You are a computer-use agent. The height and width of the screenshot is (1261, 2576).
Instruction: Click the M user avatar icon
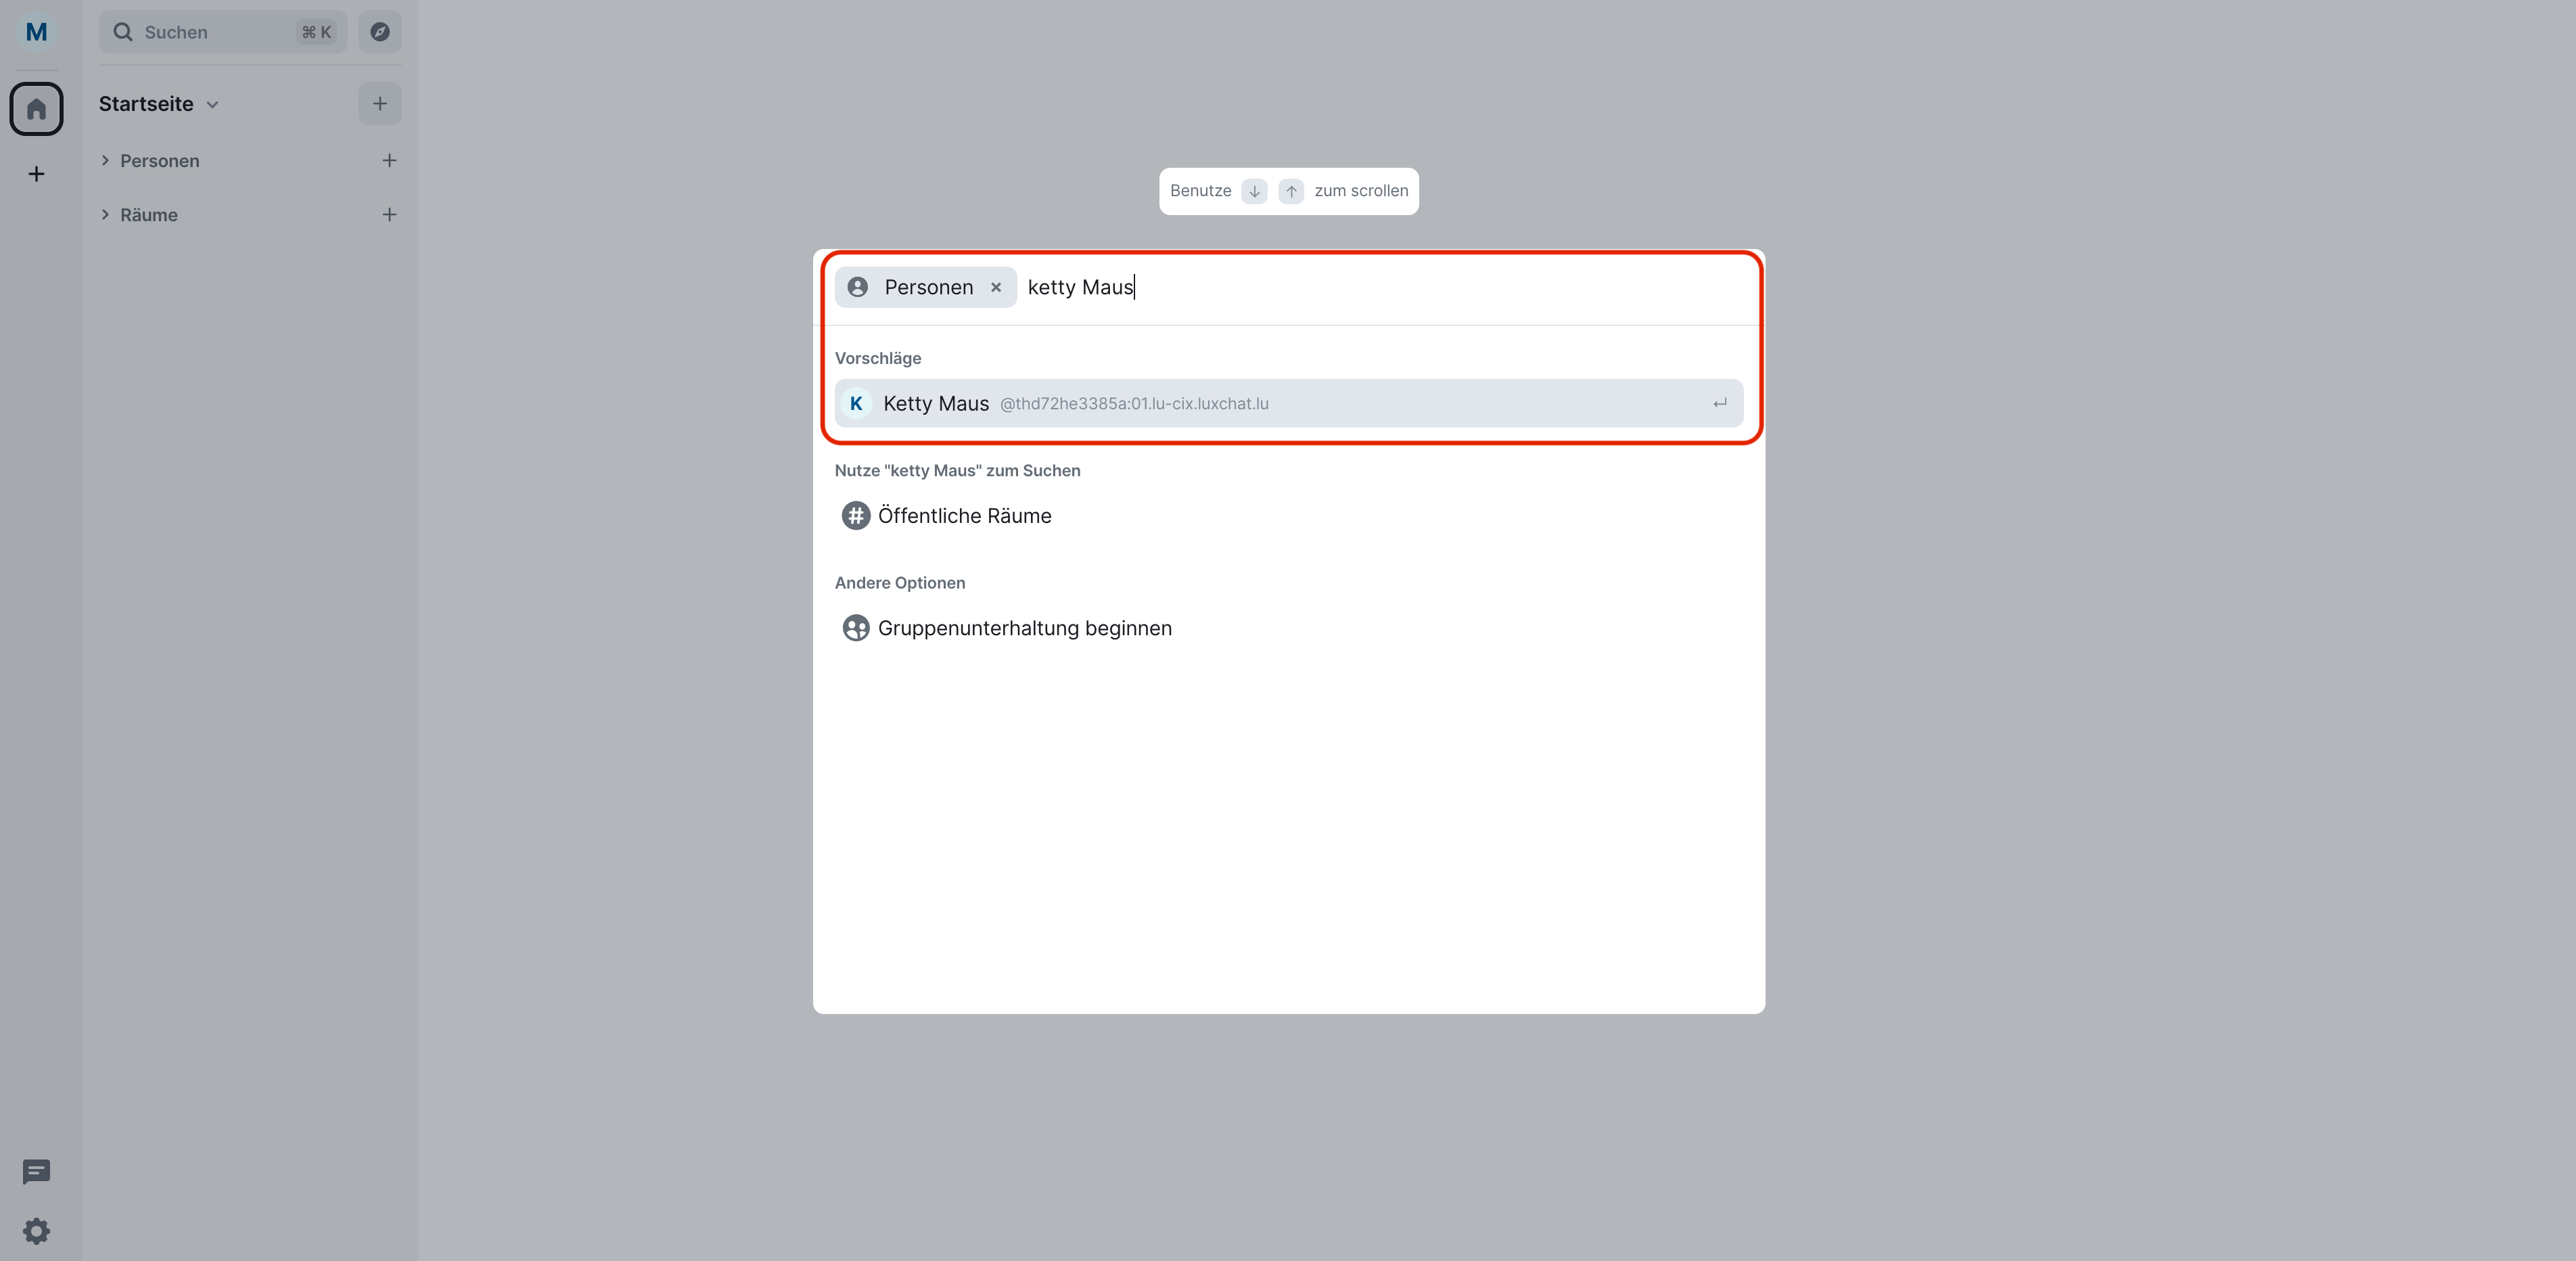tap(36, 32)
